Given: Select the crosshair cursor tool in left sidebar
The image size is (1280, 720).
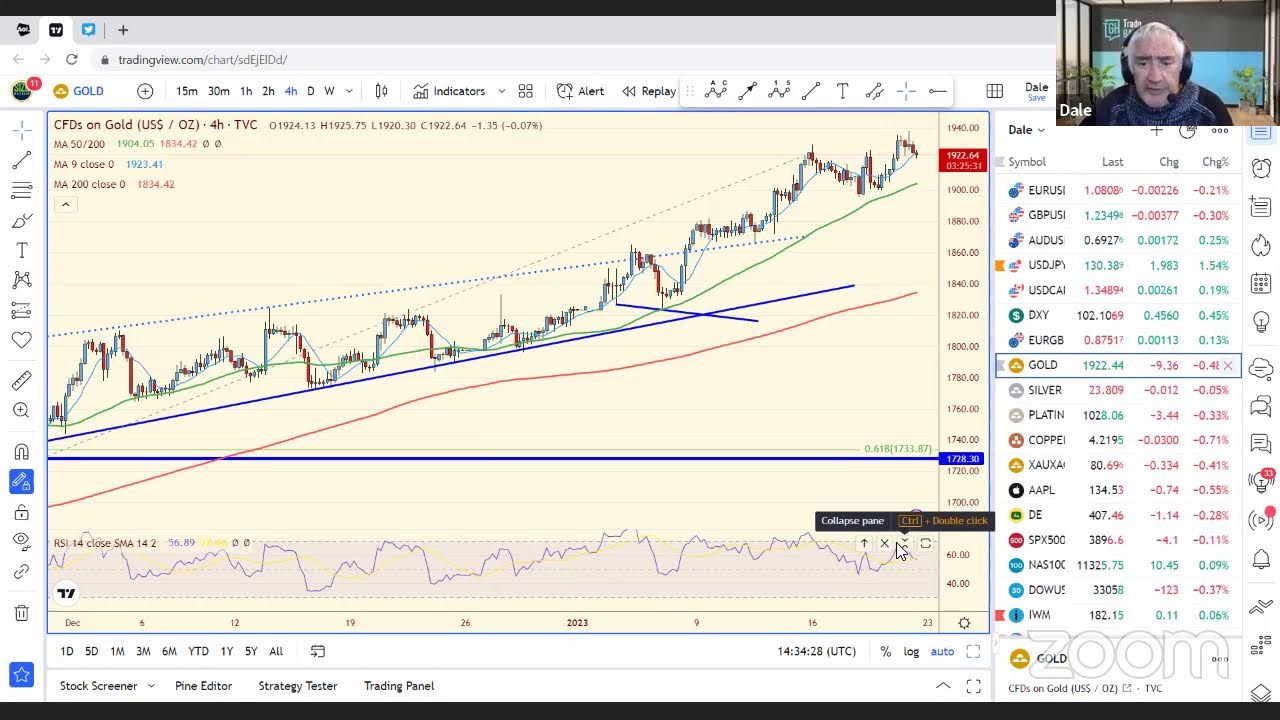Looking at the screenshot, I should tap(21, 130).
